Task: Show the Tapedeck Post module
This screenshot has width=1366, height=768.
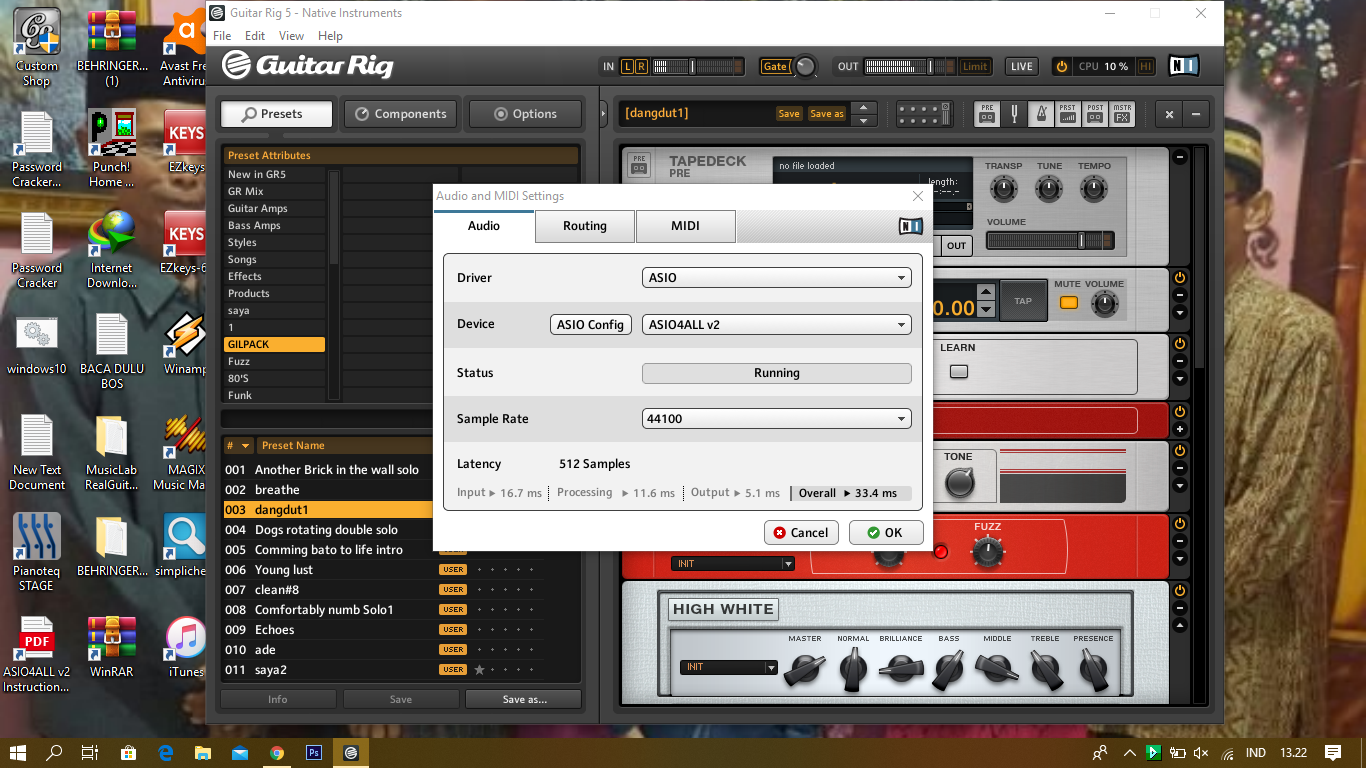Action: (x=1095, y=113)
